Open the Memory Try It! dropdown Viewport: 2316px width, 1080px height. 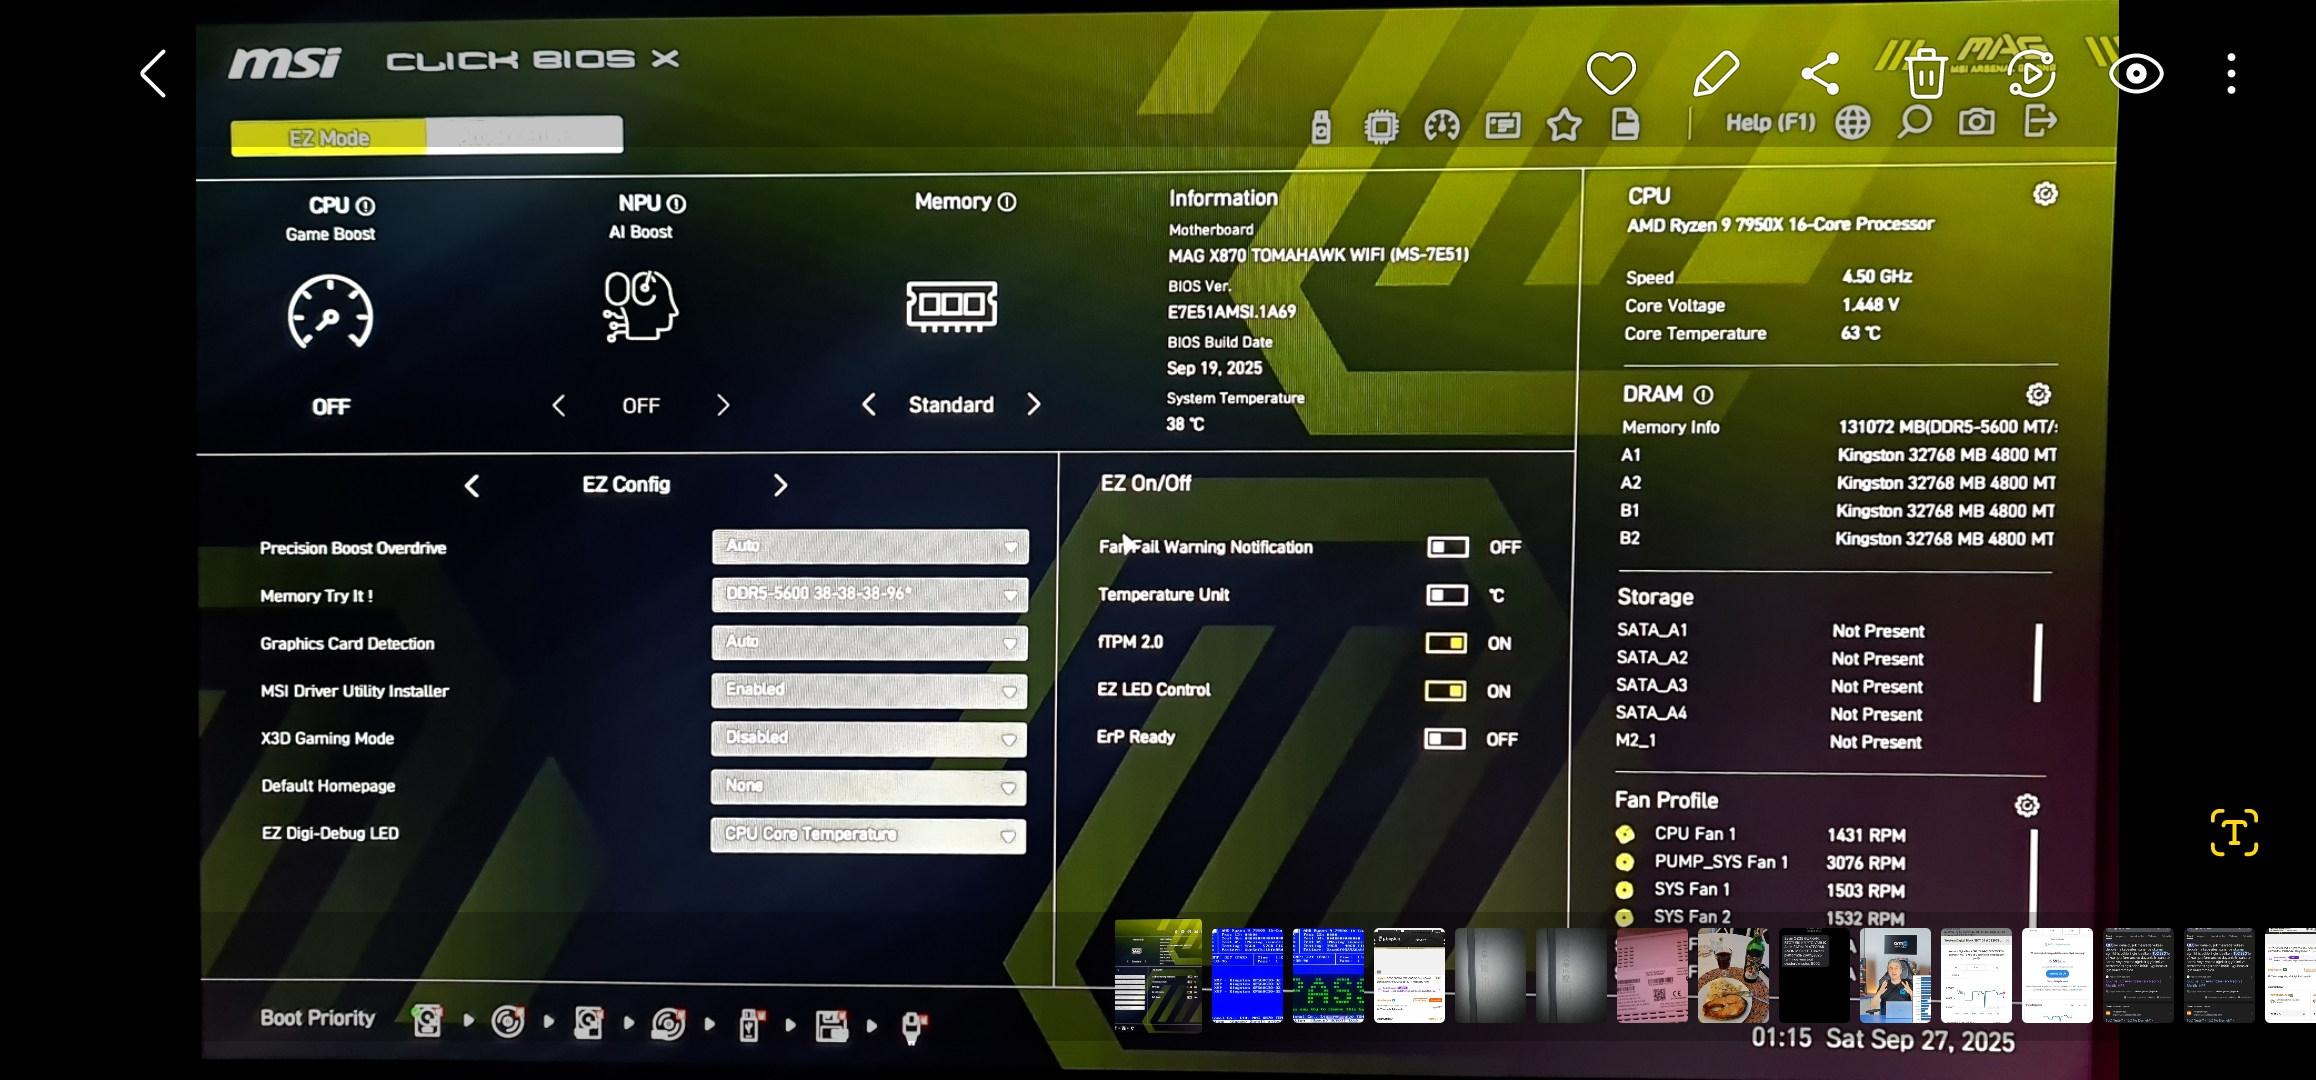870,594
